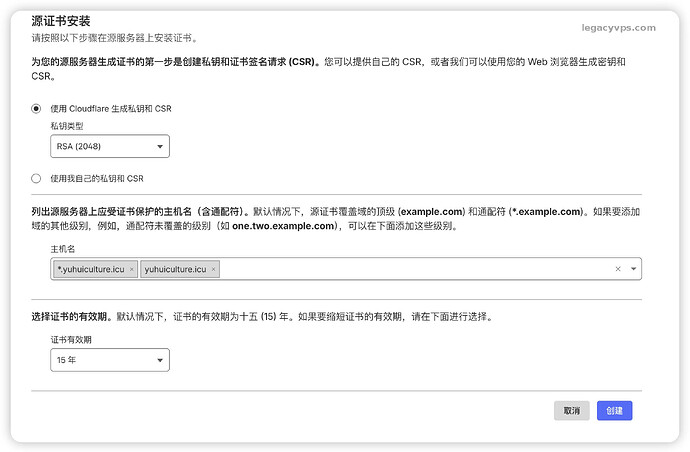Click the 取消 button
The width and height of the screenshot is (690, 452).
click(x=572, y=411)
